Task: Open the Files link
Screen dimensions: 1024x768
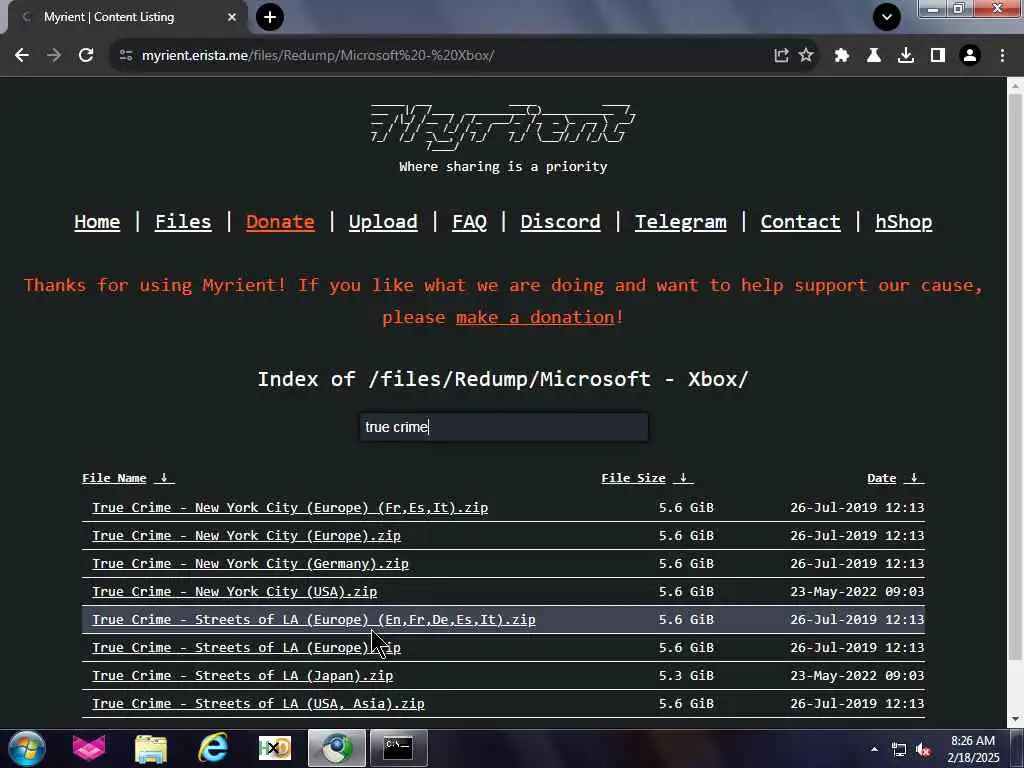Action: [183, 222]
